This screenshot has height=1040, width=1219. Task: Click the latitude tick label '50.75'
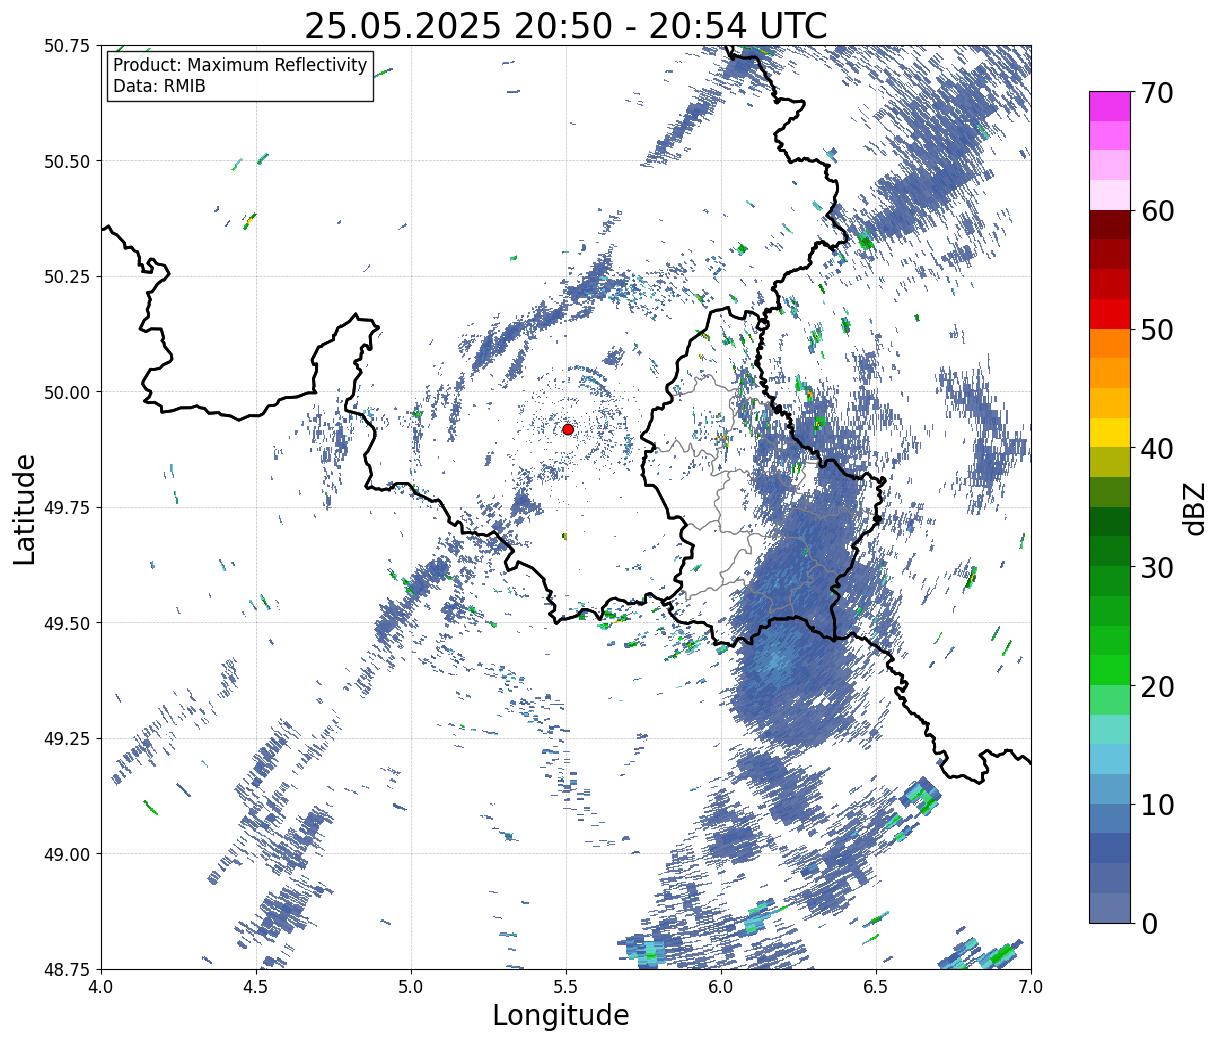(x=67, y=46)
